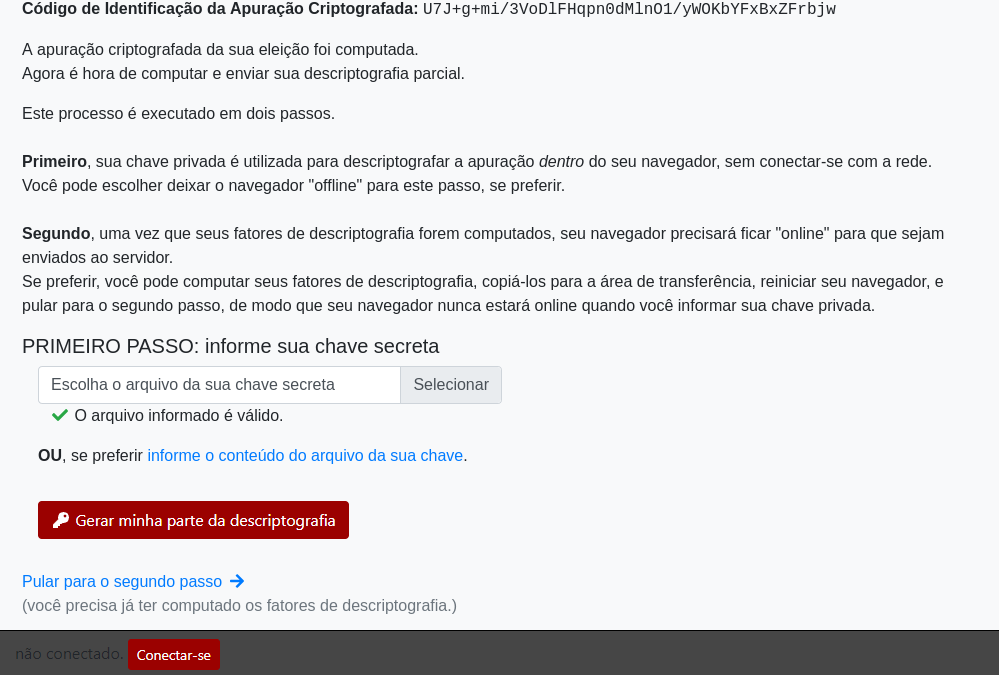Click the italic word 'dentro'

tap(561, 161)
